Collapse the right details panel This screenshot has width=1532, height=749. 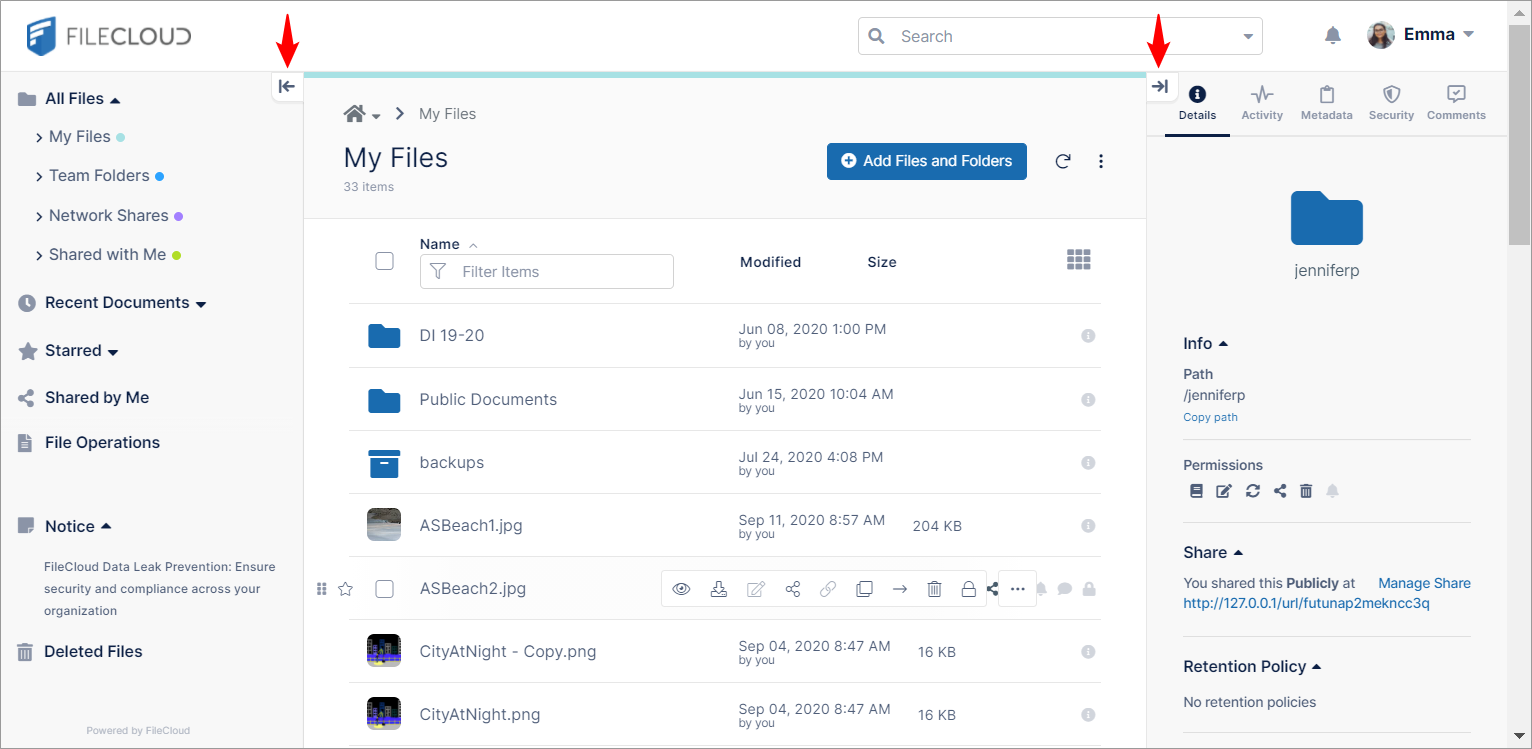click(x=1160, y=87)
